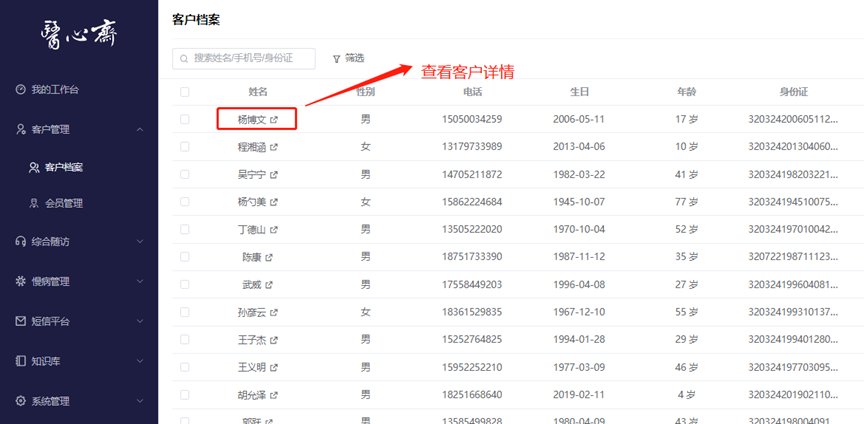Expand the 综合随访 chevron

(140, 241)
